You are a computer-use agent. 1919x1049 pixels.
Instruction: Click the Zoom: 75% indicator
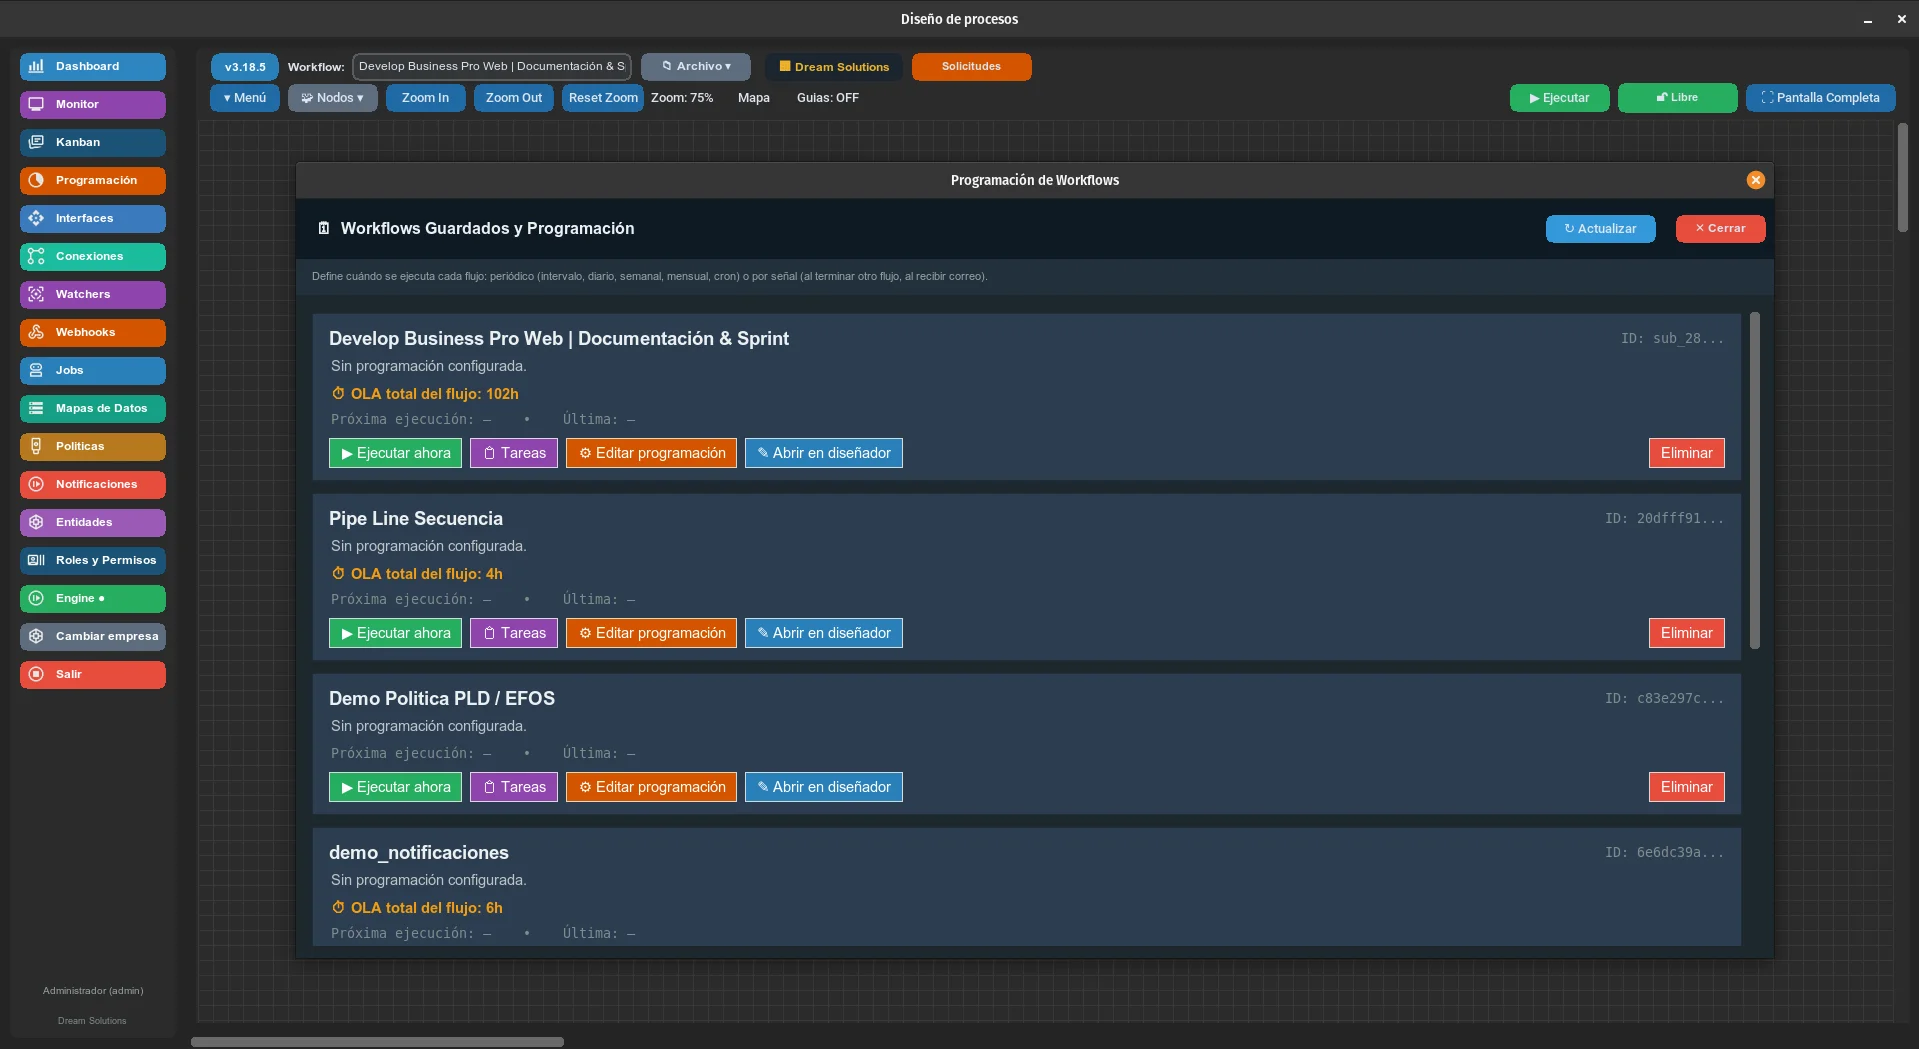click(682, 98)
